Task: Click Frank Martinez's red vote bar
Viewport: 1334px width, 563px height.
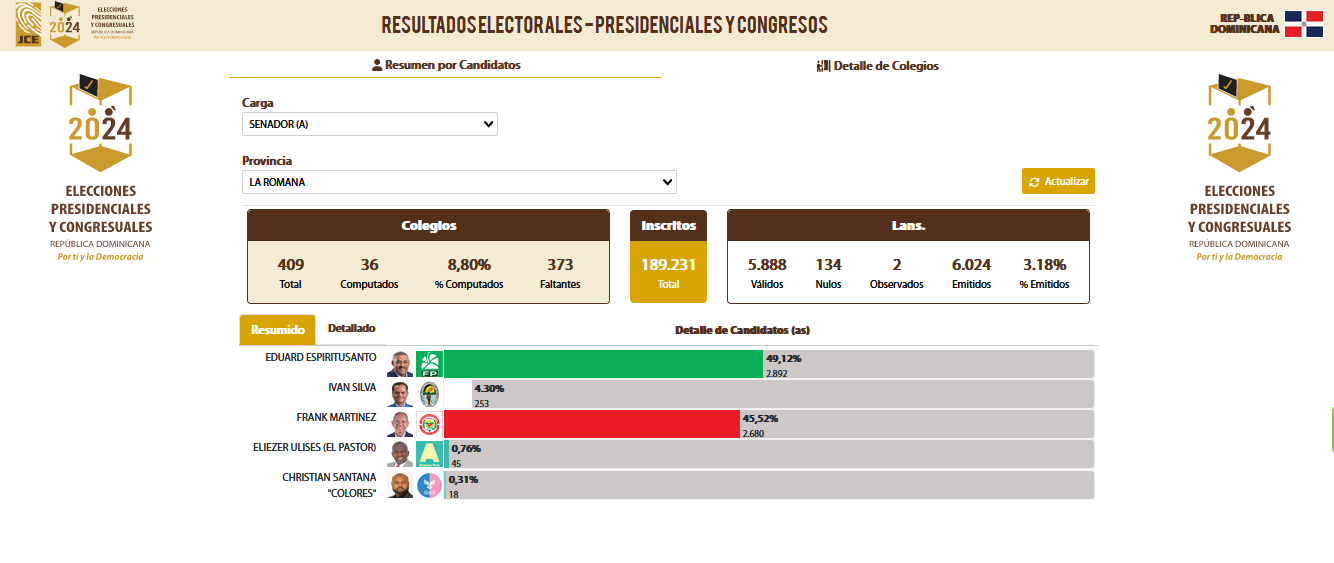Action: [591, 424]
